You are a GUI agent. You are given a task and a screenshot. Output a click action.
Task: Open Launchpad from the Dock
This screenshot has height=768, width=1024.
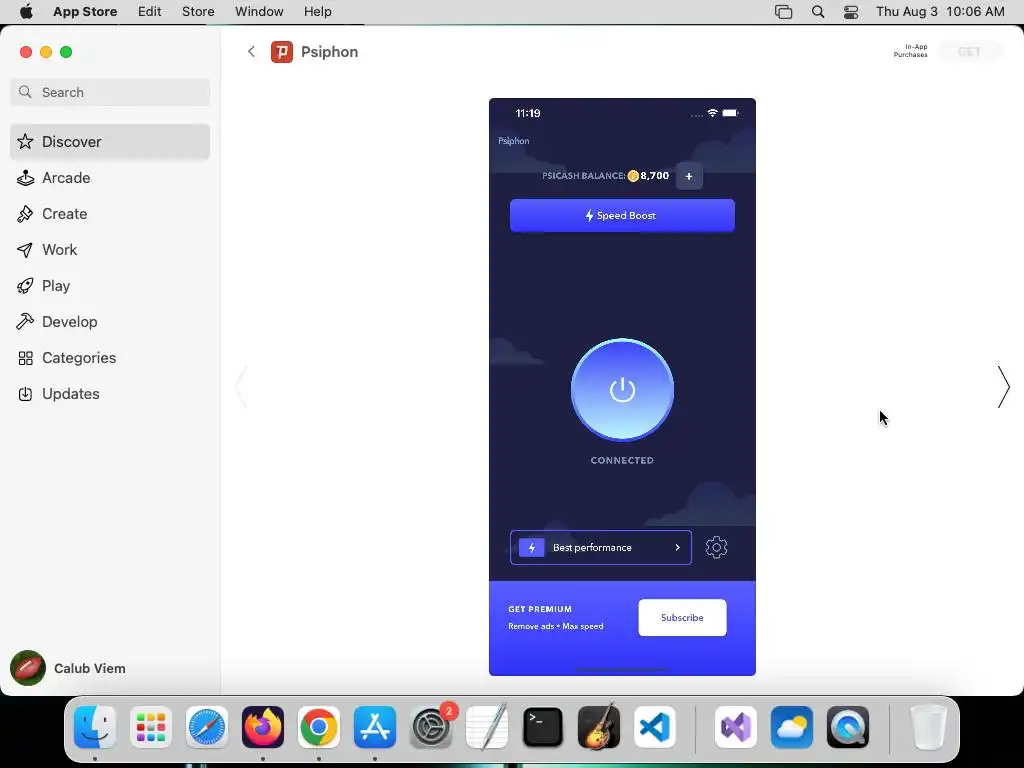[151, 727]
